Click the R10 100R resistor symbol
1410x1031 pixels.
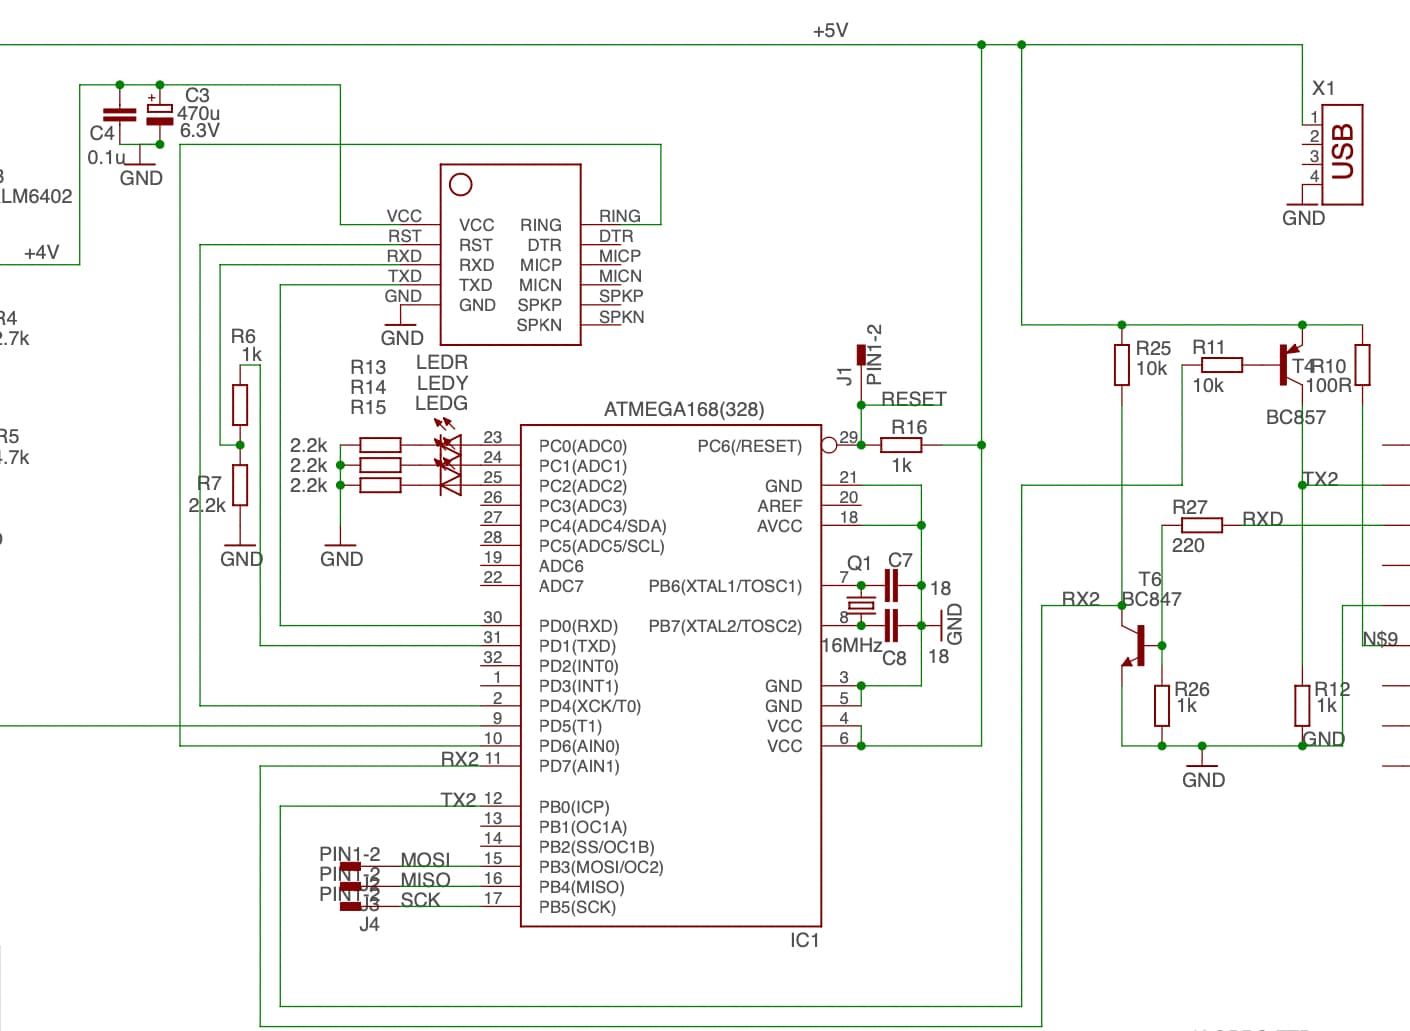(x=1362, y=365)
